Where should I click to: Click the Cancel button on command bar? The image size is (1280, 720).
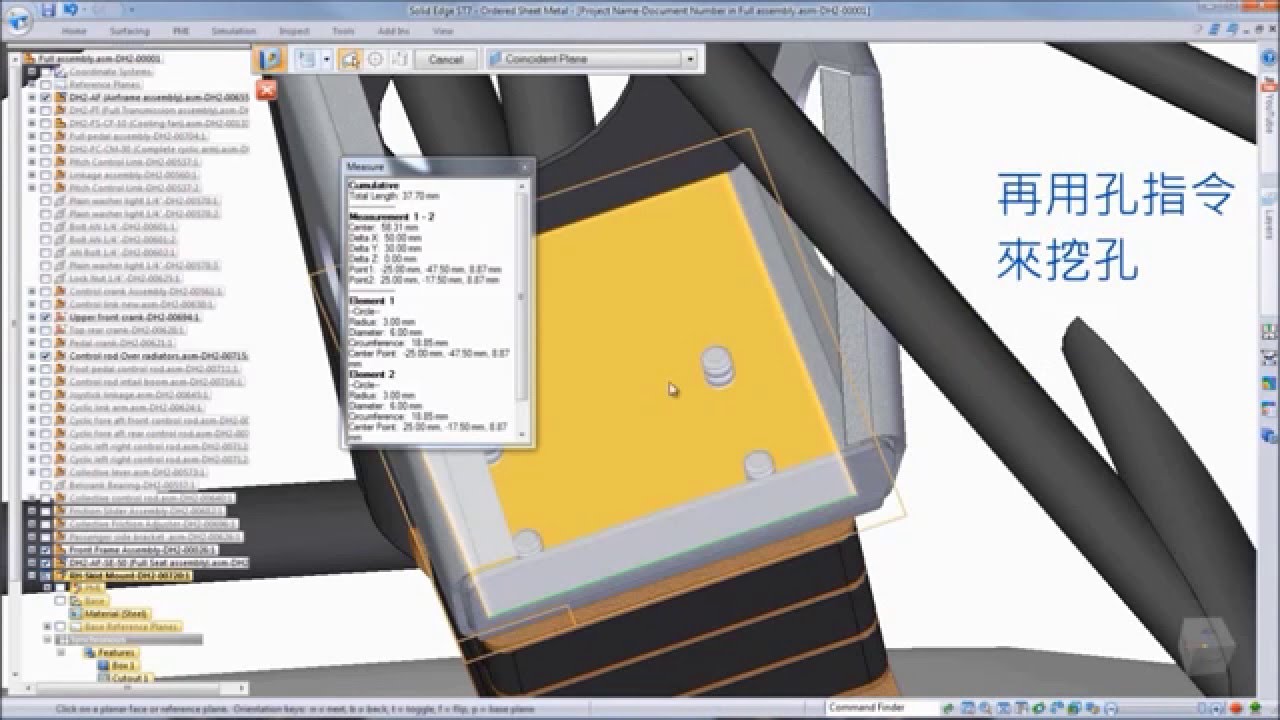pos(445,59)
